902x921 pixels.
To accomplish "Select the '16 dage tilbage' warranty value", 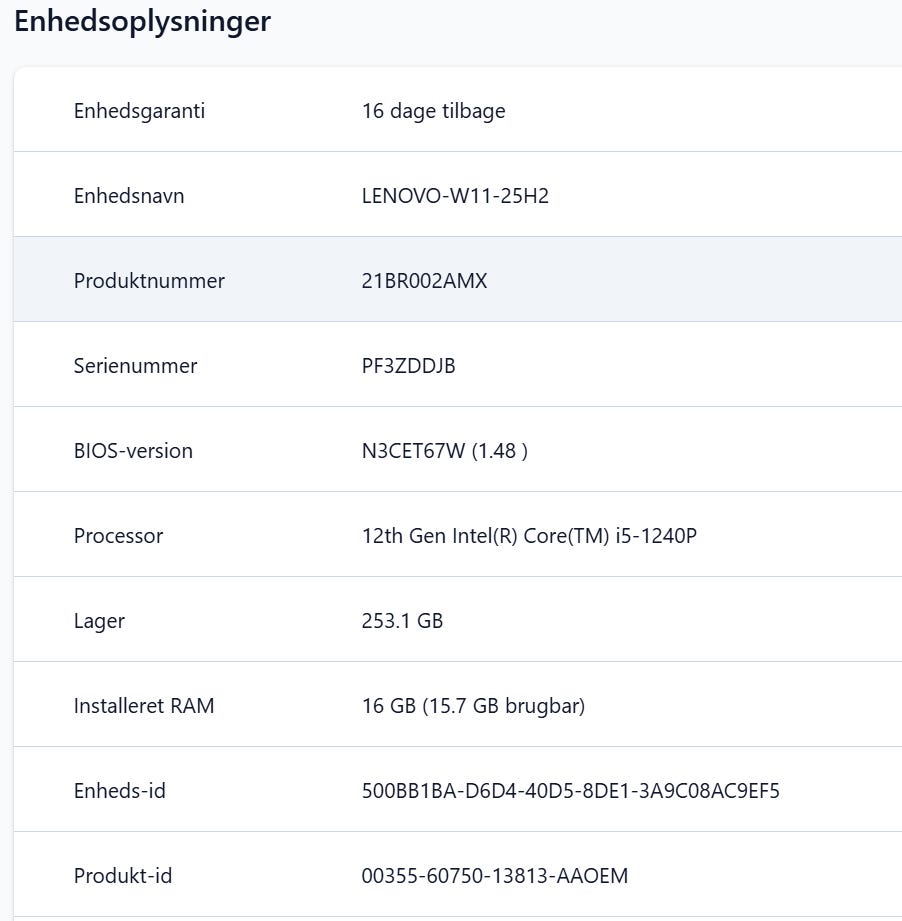I will (x=433, y=111).
